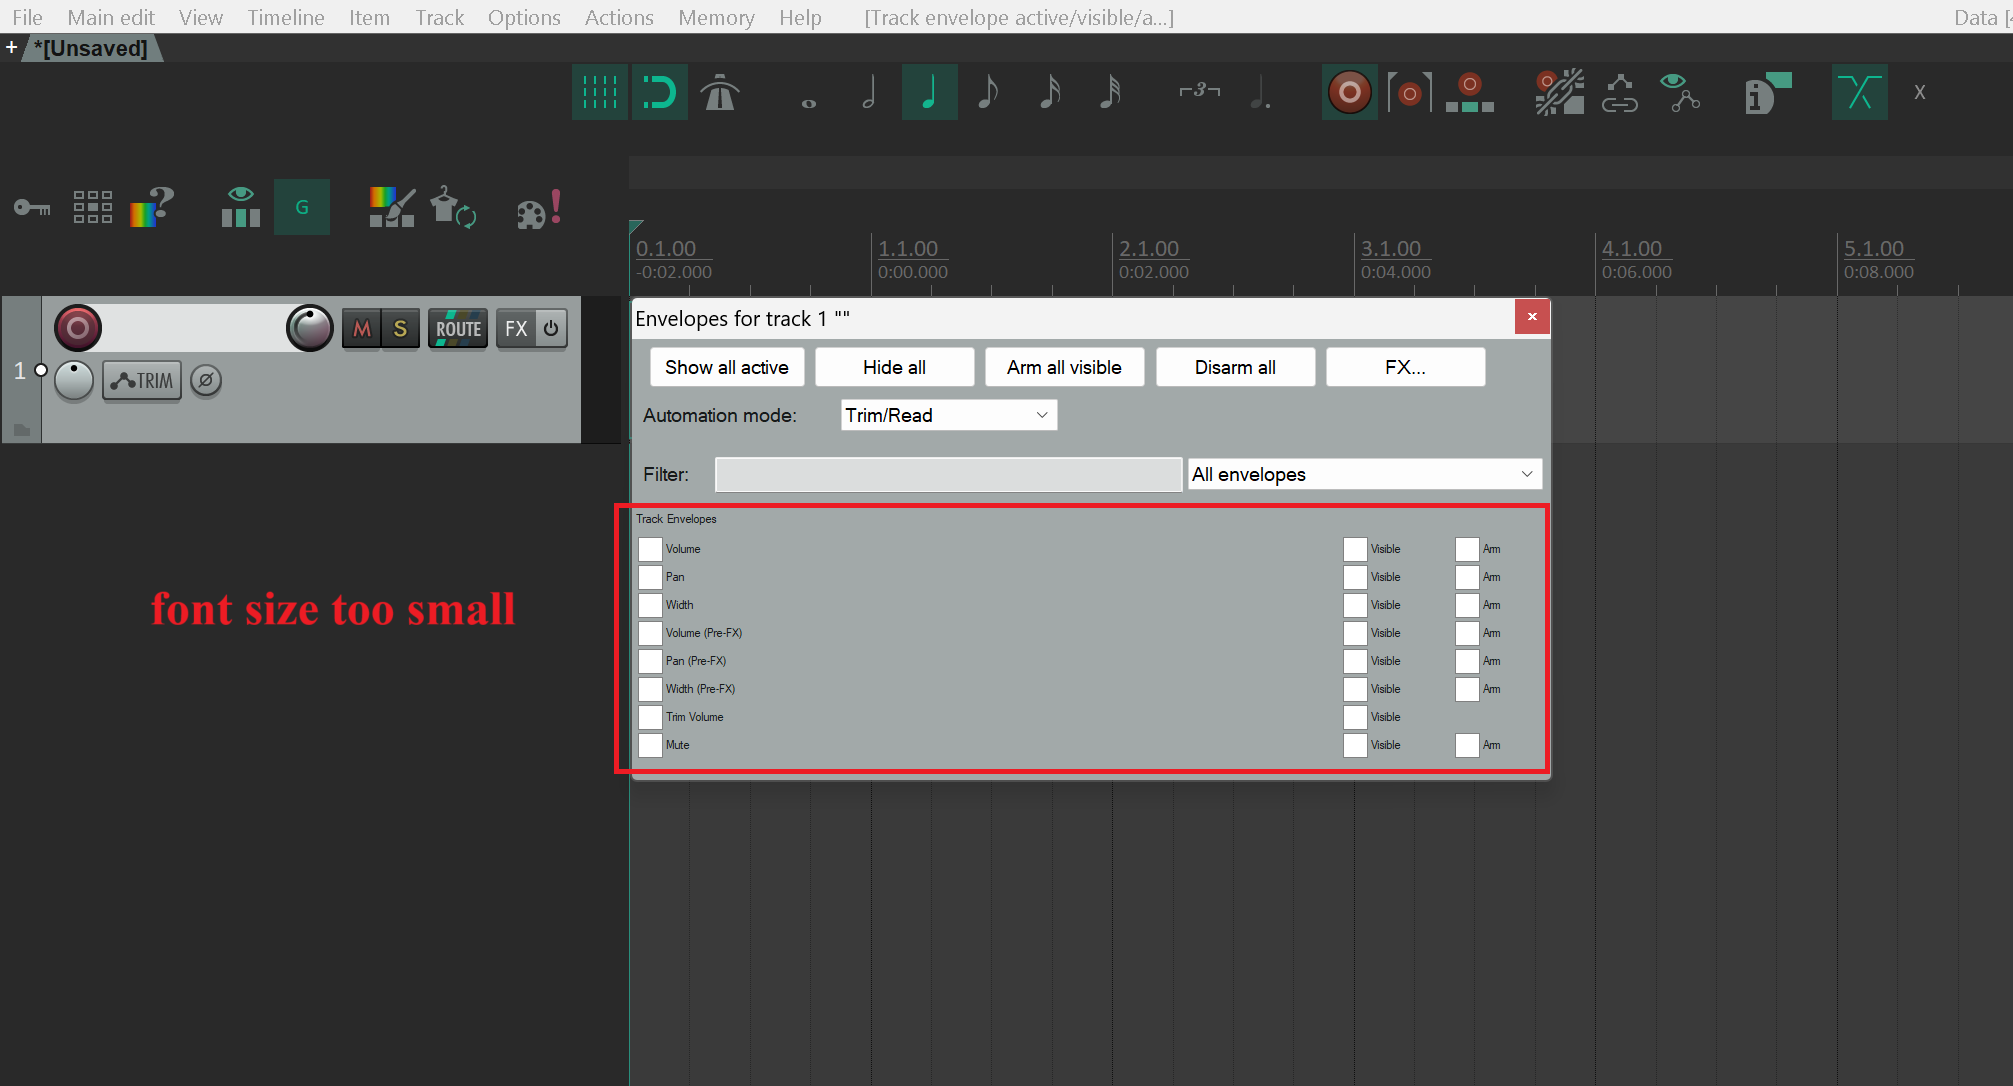Expand the All envelopes filter dropdown
Screen dimensions: 2013x1086
[x=1364, y=474]
